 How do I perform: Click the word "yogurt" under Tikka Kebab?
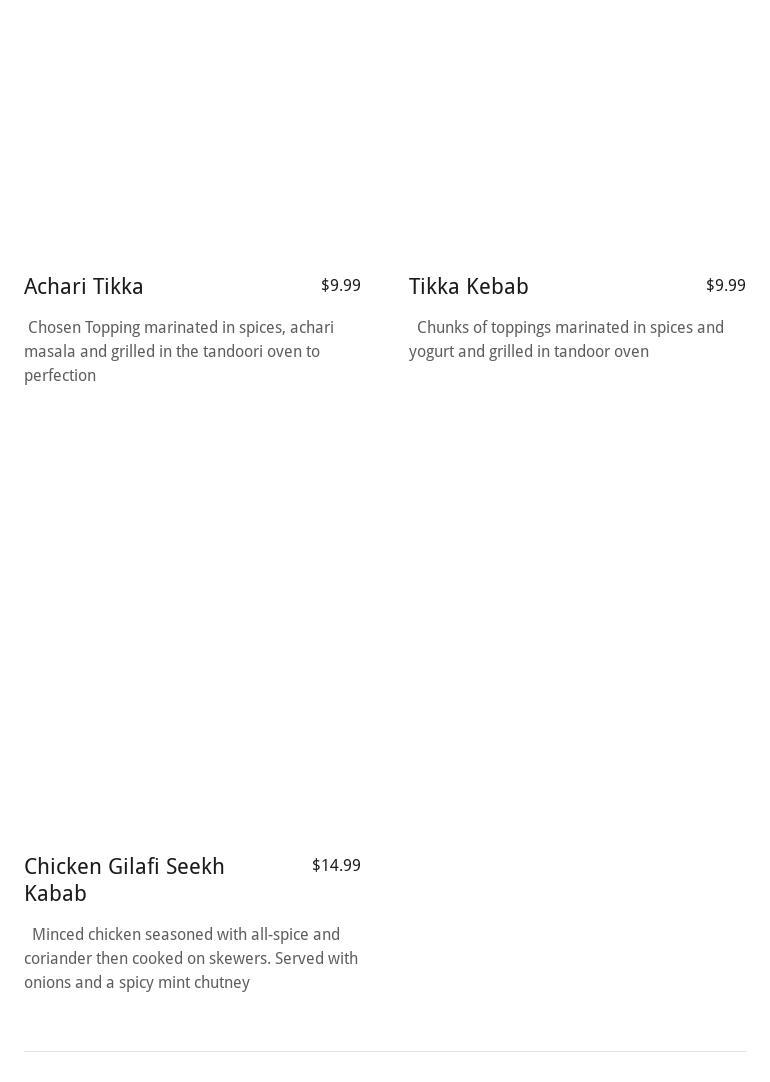pos(431,352)
